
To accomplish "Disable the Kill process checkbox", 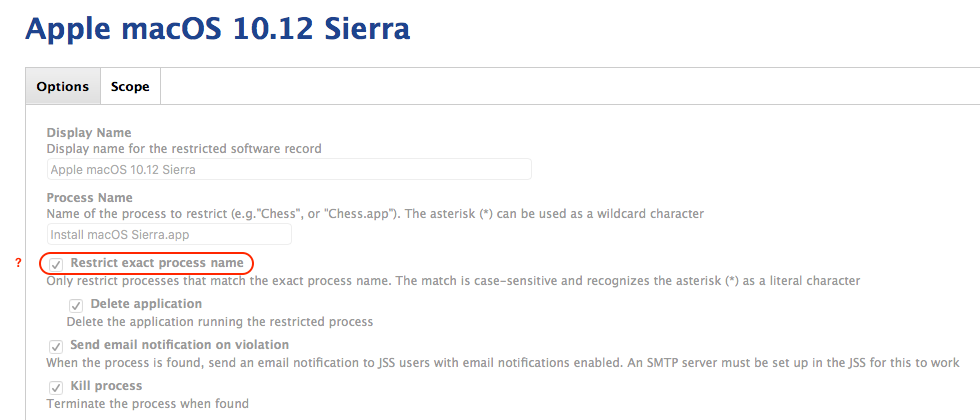I will tap(57, 387).
